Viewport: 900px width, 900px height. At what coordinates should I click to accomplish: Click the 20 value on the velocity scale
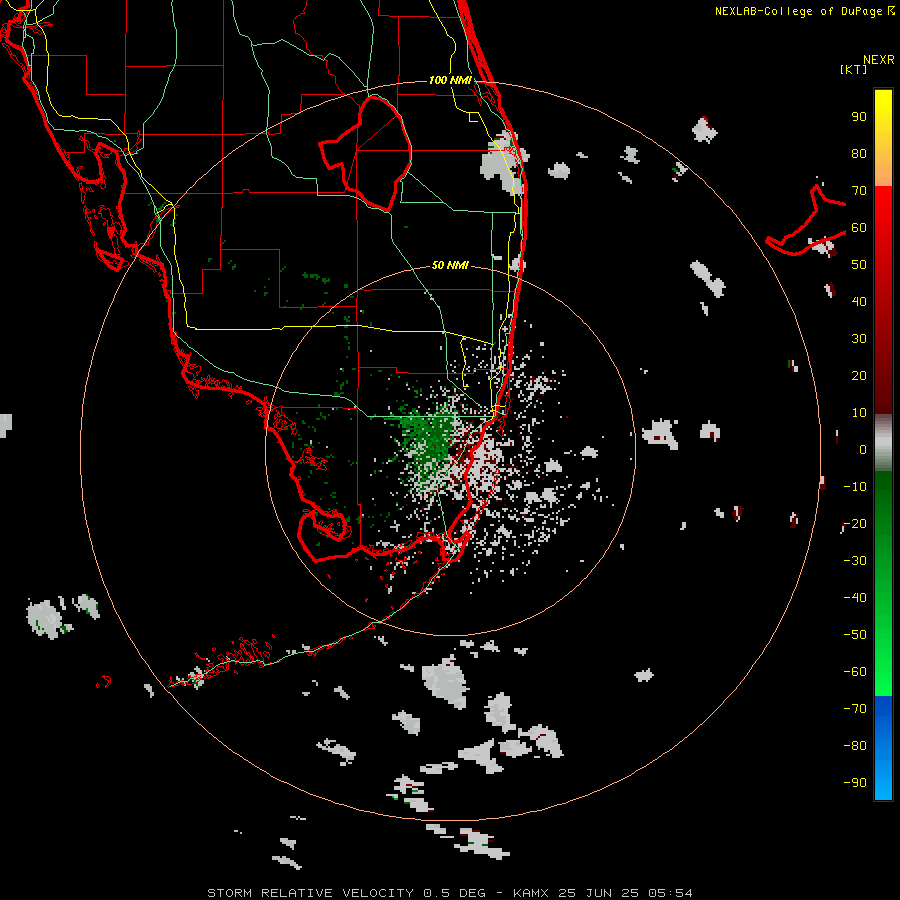(859, 376)
